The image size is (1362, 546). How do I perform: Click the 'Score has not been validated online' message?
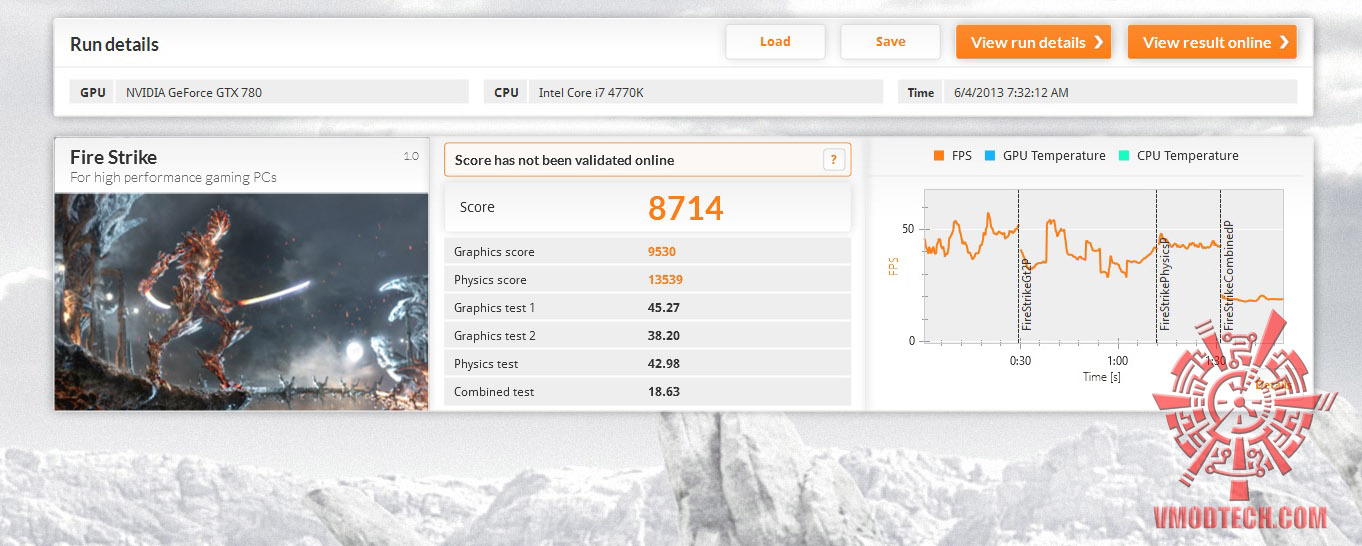(x=564, y=160)
